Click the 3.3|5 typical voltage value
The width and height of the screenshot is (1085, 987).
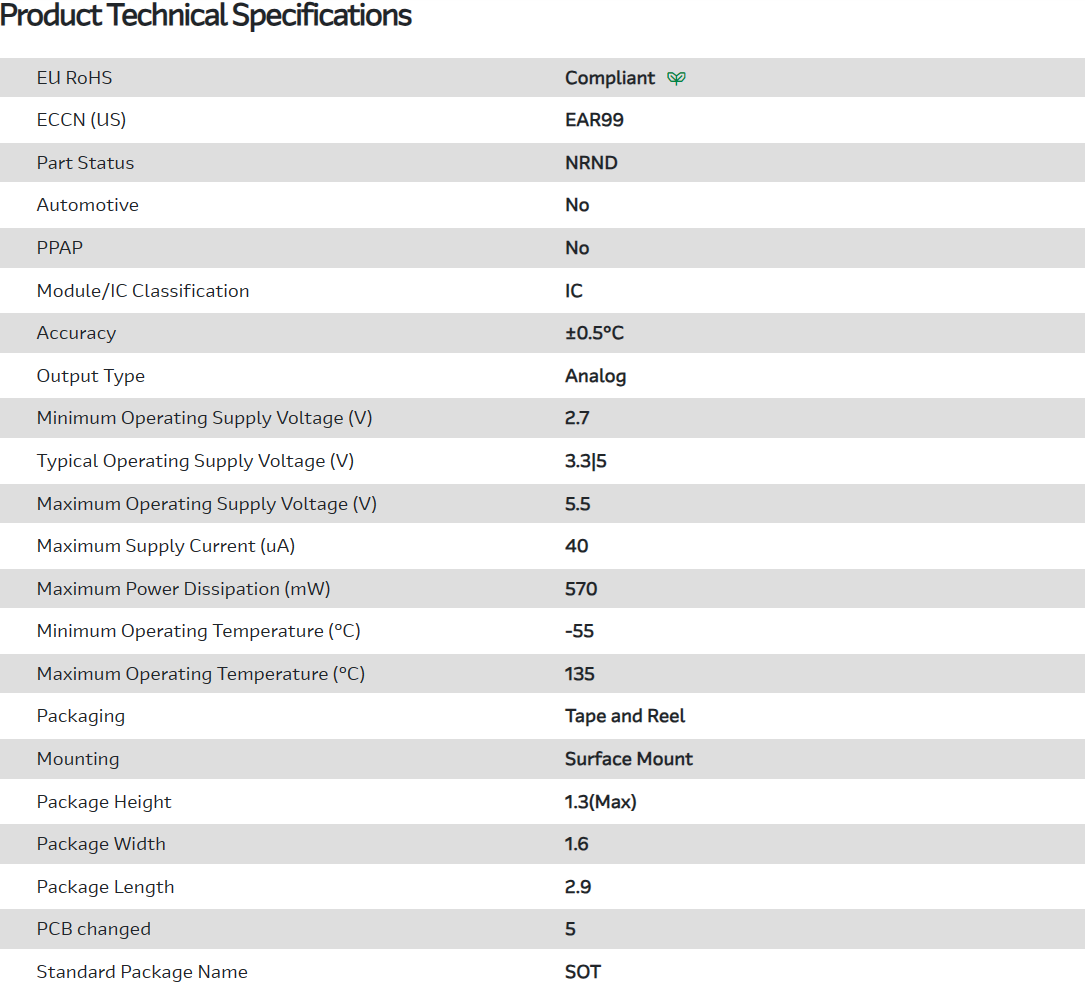586,461
